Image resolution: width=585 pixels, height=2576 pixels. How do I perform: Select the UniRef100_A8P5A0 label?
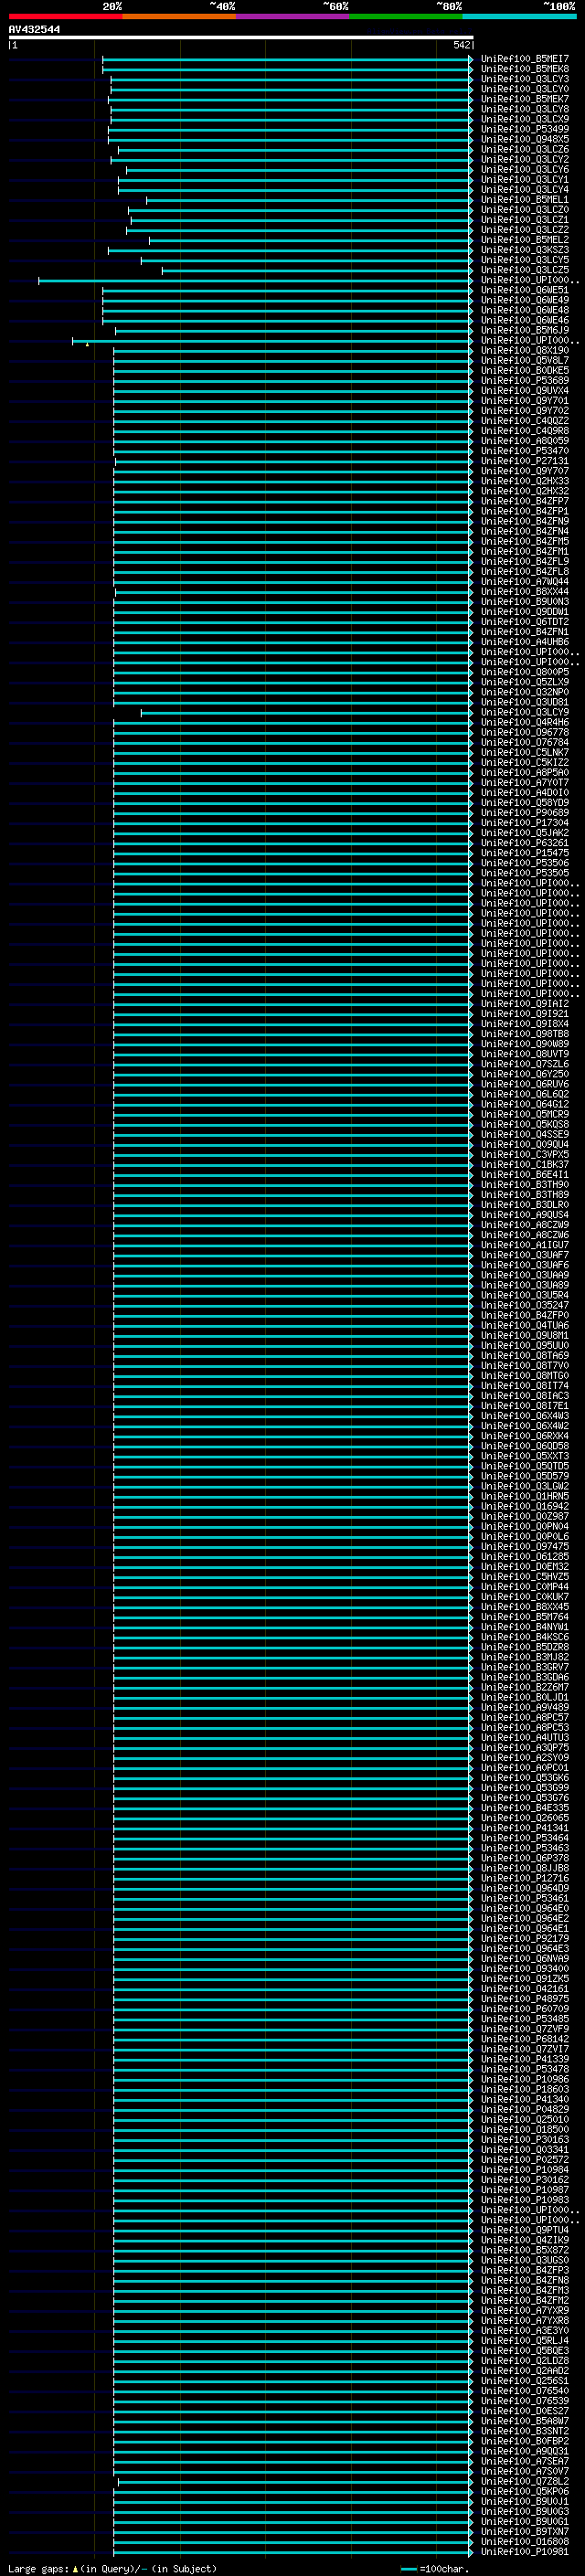click(x=524, y=772)
